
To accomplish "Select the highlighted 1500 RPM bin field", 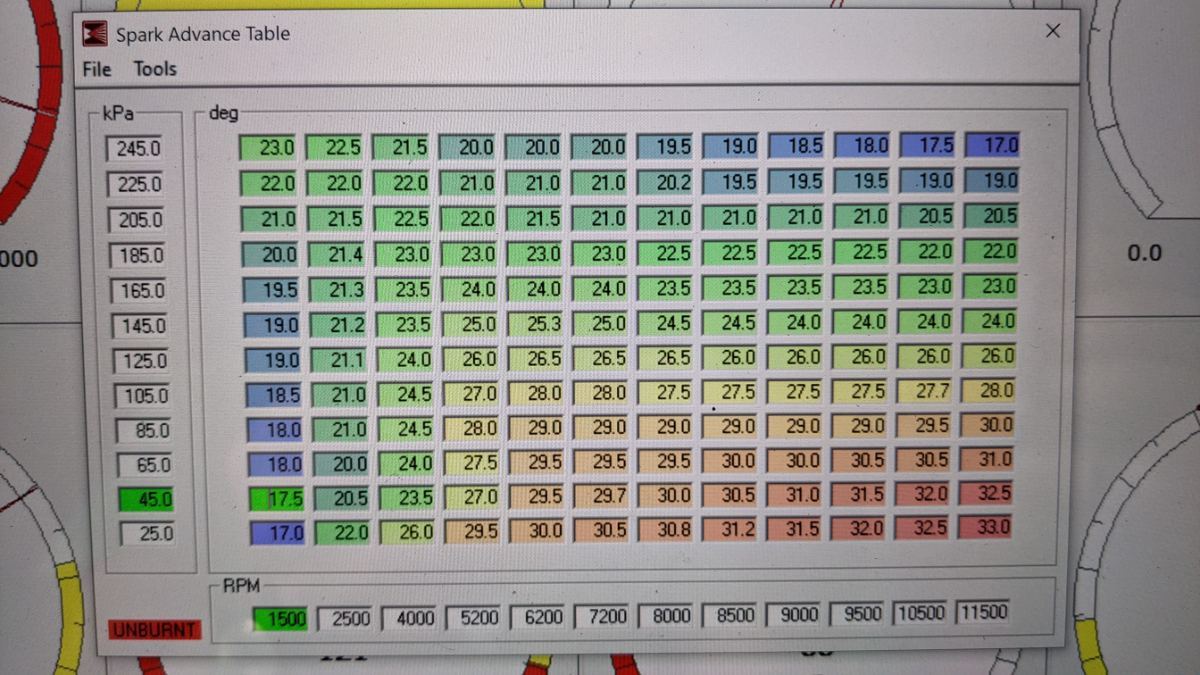I will [x=280, y=618].
